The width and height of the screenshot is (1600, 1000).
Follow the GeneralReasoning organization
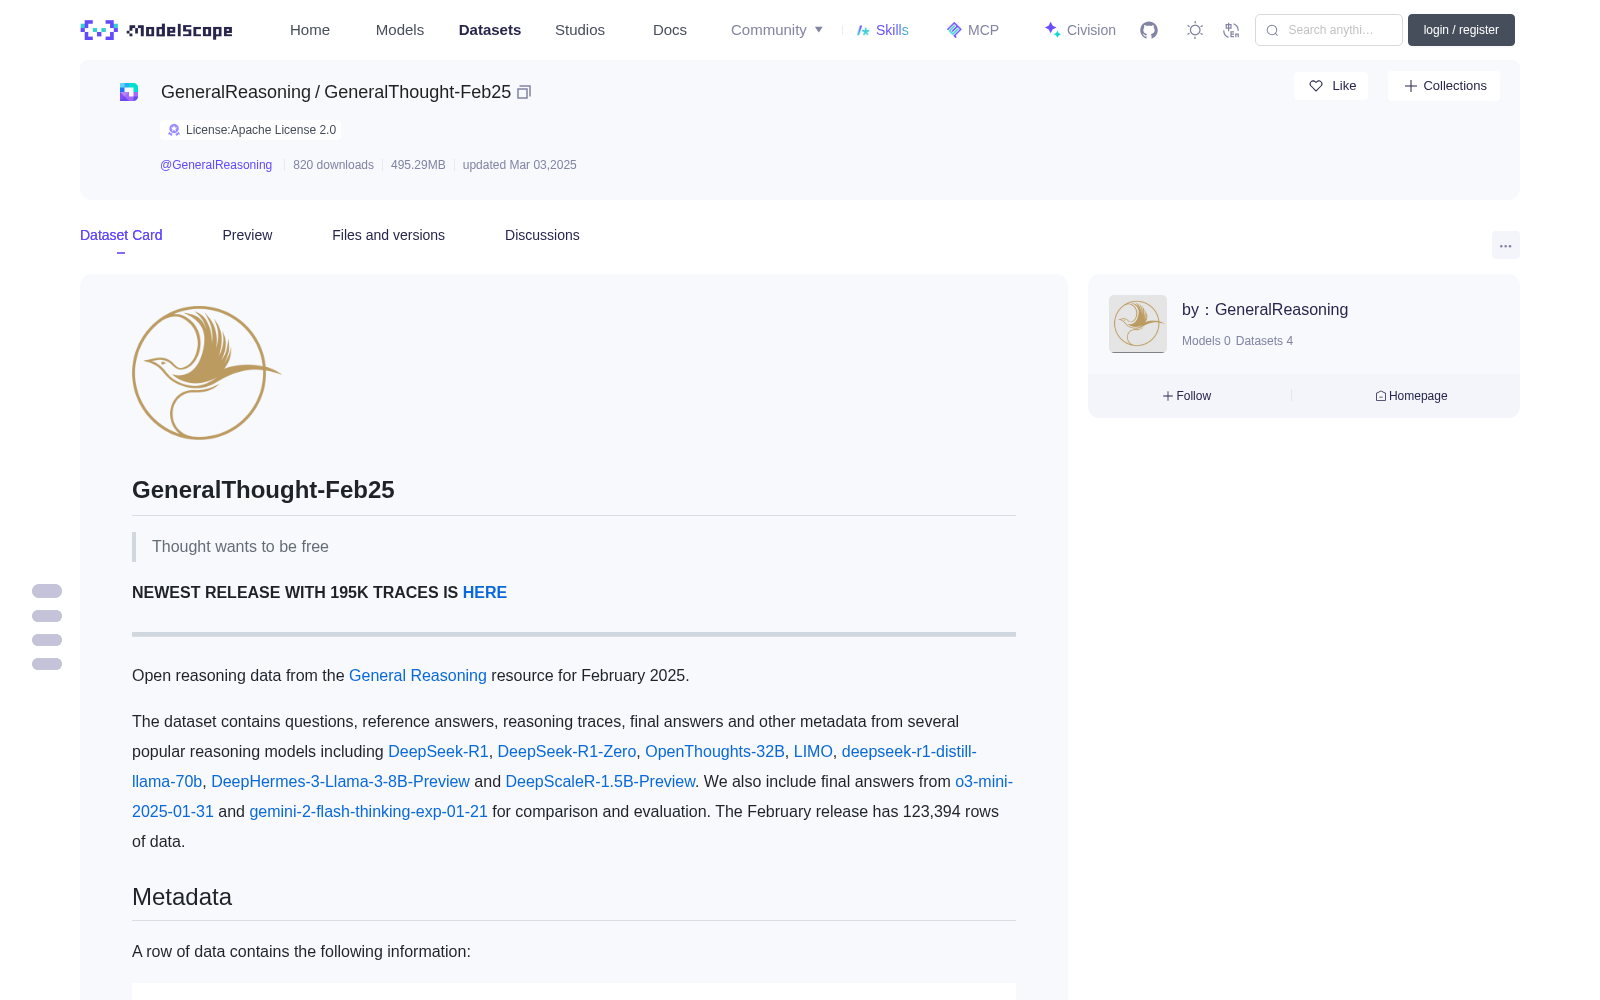1187,396
